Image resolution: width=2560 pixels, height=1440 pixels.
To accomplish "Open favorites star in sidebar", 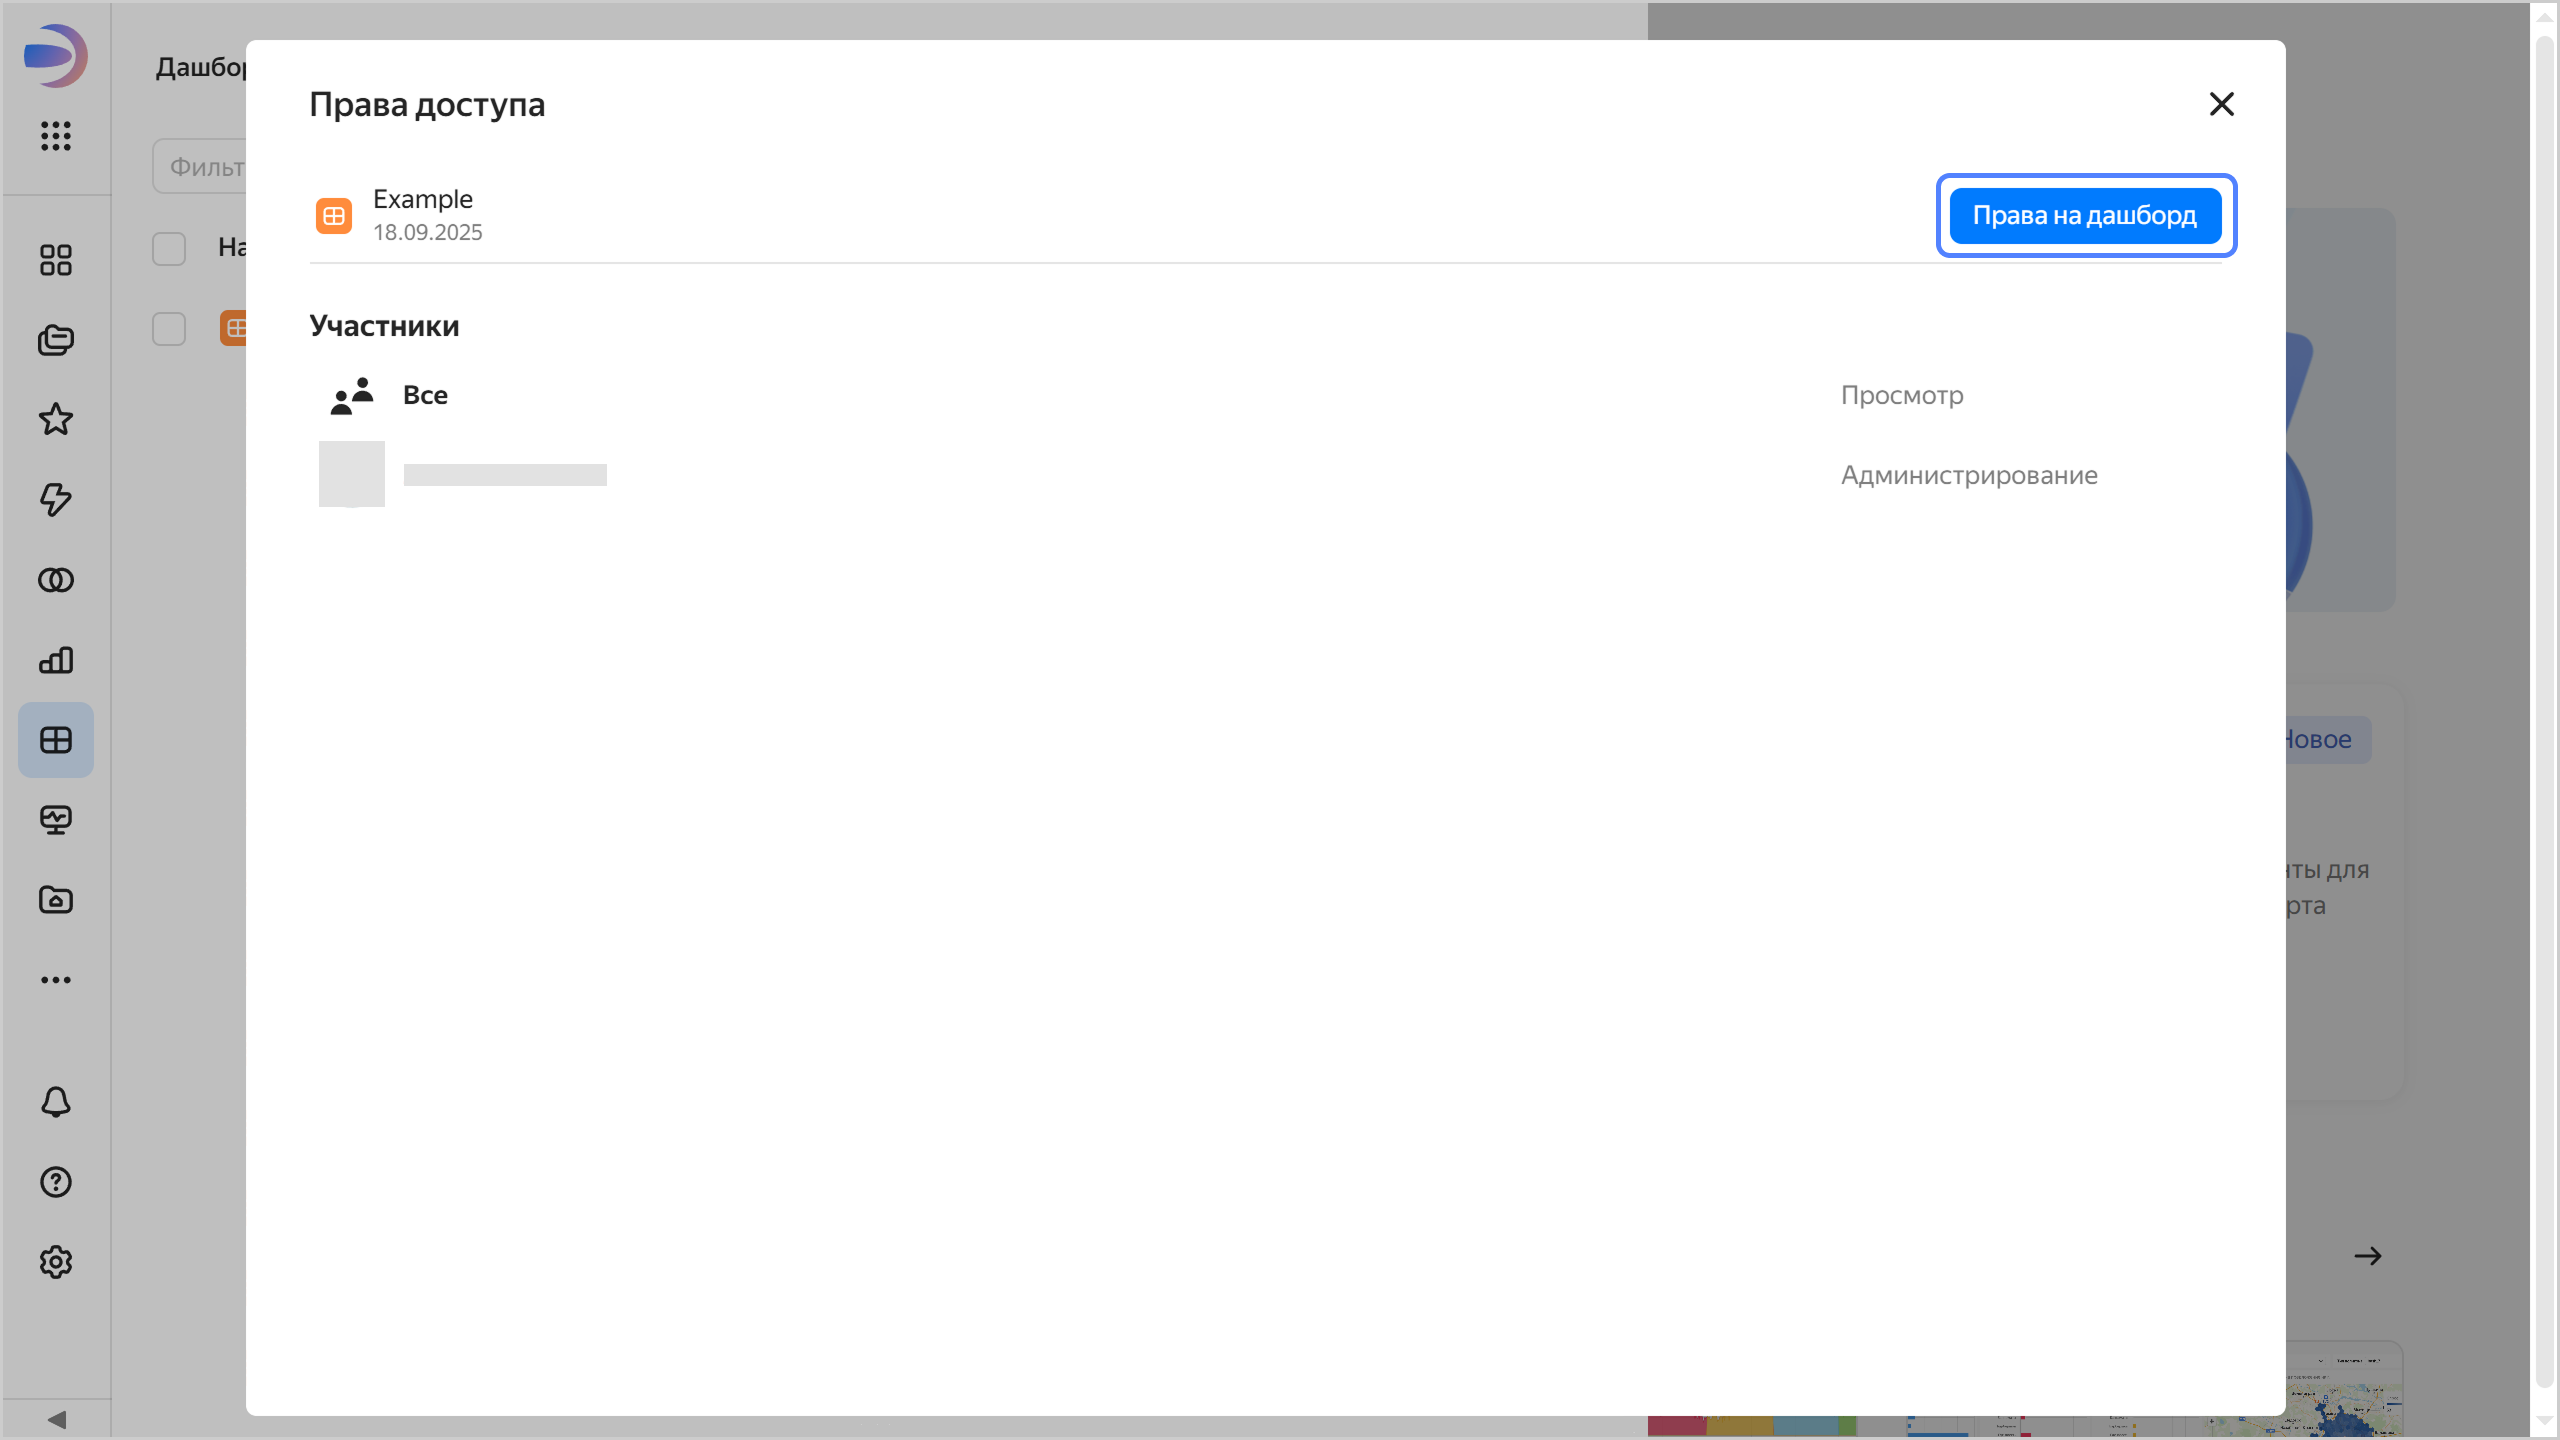I will pyautogui.click(x=56, y=420).
